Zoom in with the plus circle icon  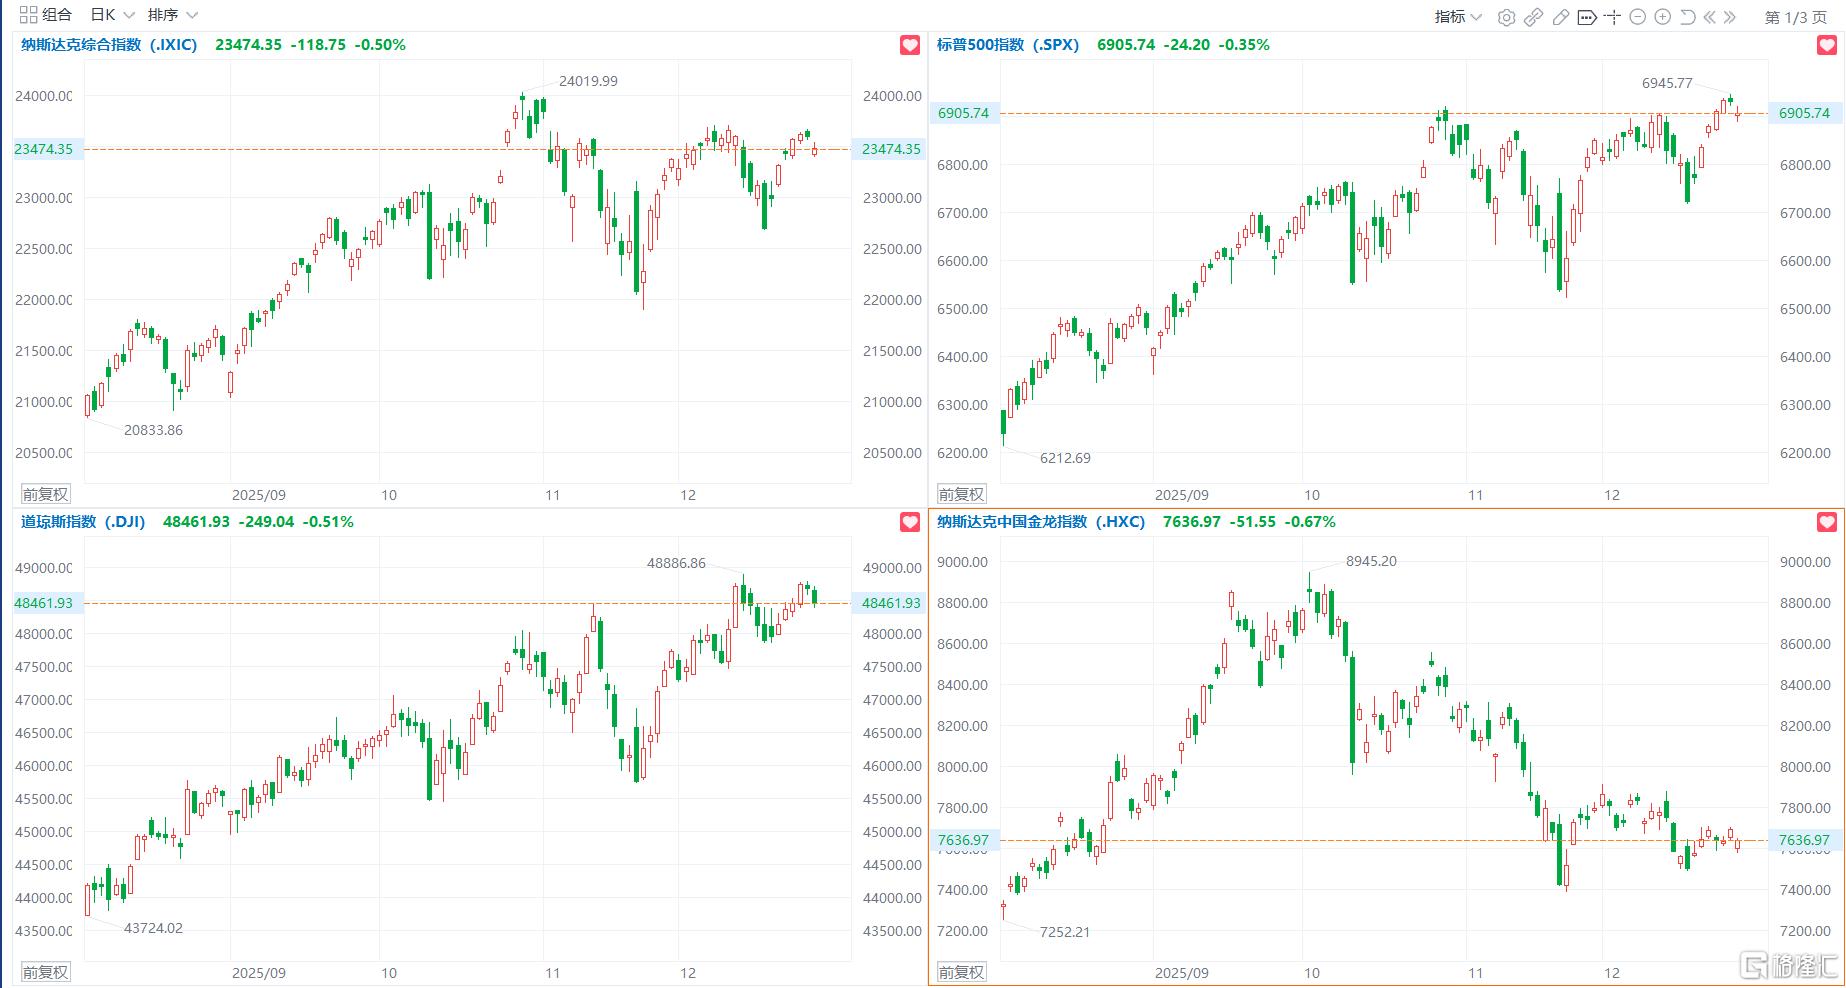1662,17
